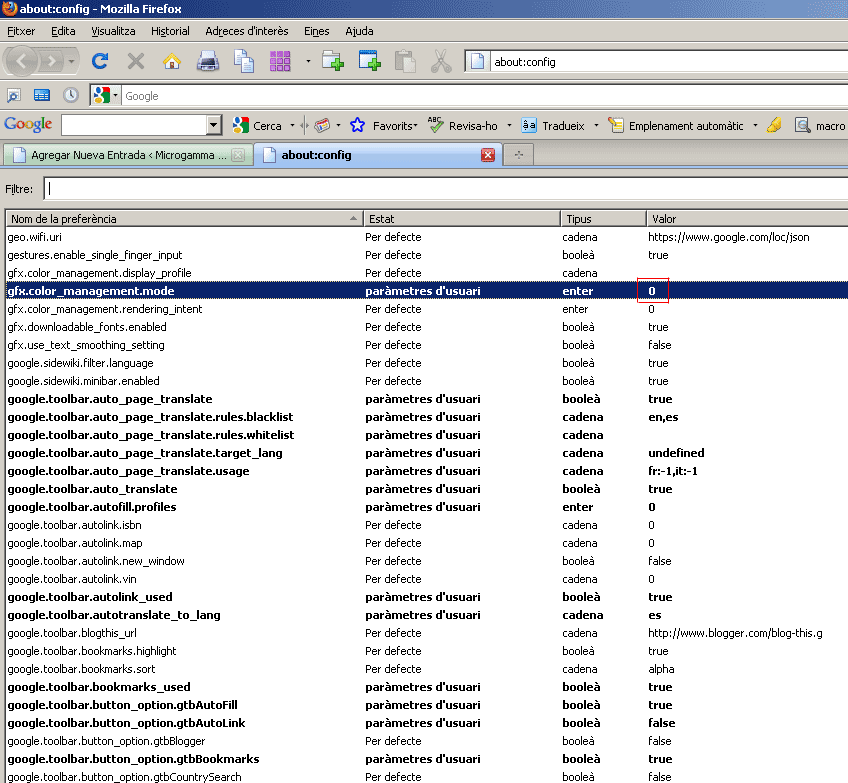Click the yellow highlighter icon
The height and width of the screenshot is (783, 848).
pos(774,125)
